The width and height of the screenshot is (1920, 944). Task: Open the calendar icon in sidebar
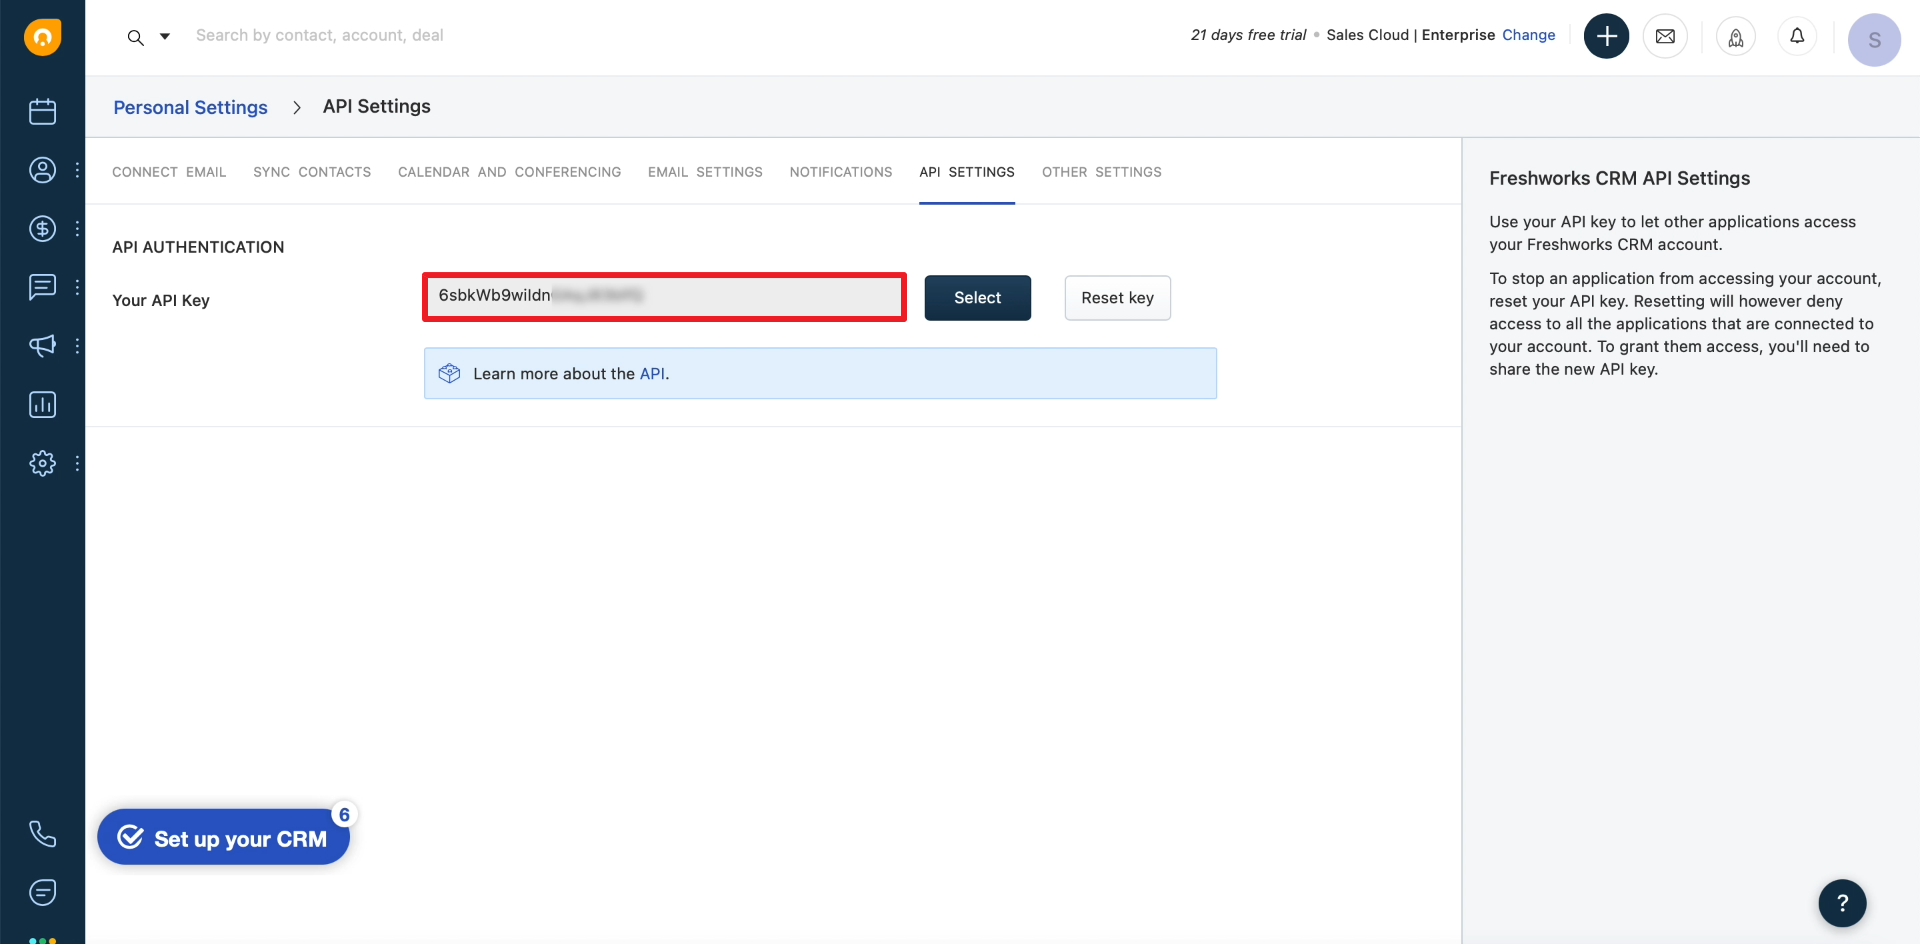(x=42, y=111)
